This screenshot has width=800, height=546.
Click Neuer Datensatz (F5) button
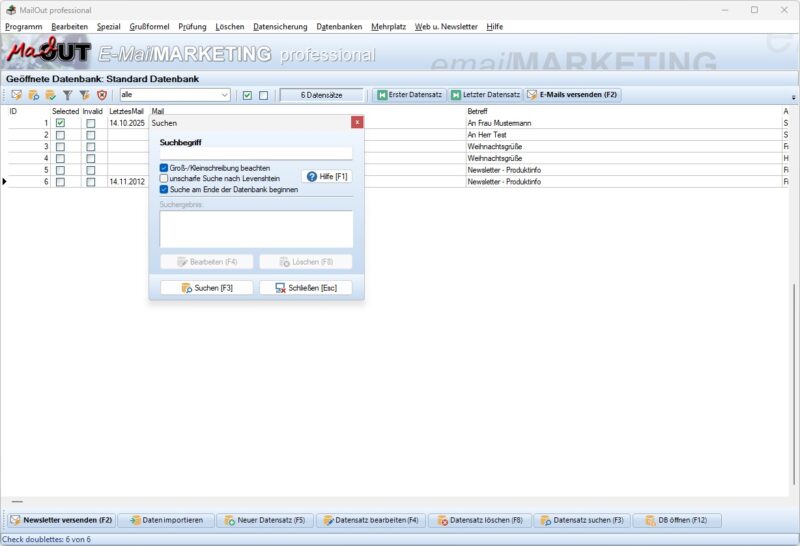264,520
